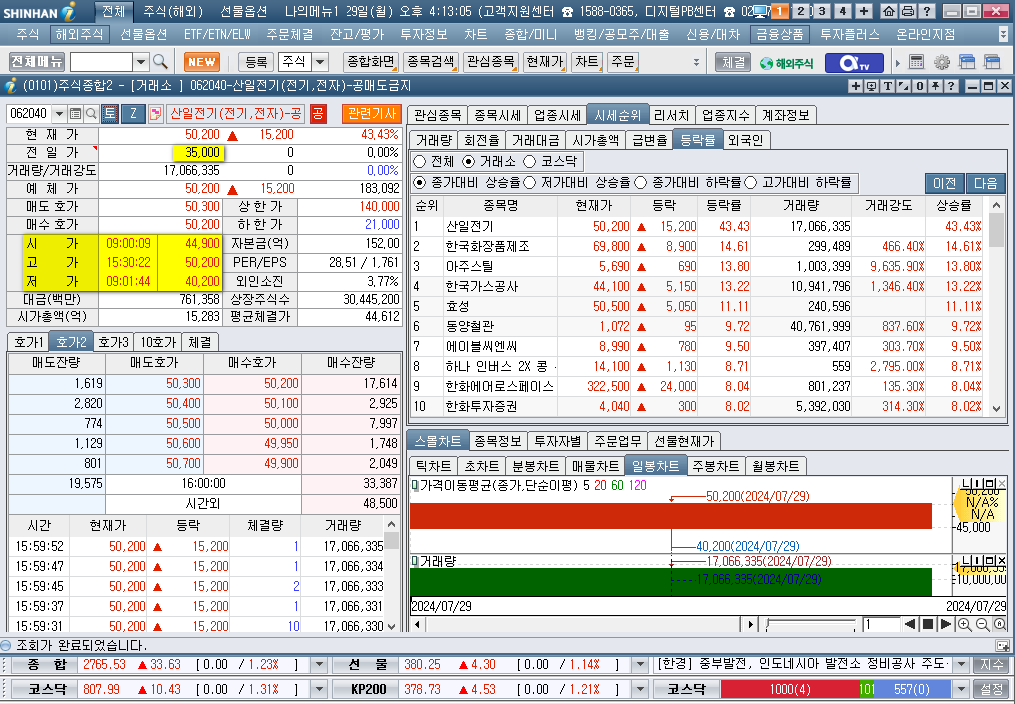Open help question mark in top title bar
Viewport: 1015px width, 704px height.
click(x=926, y=11)
